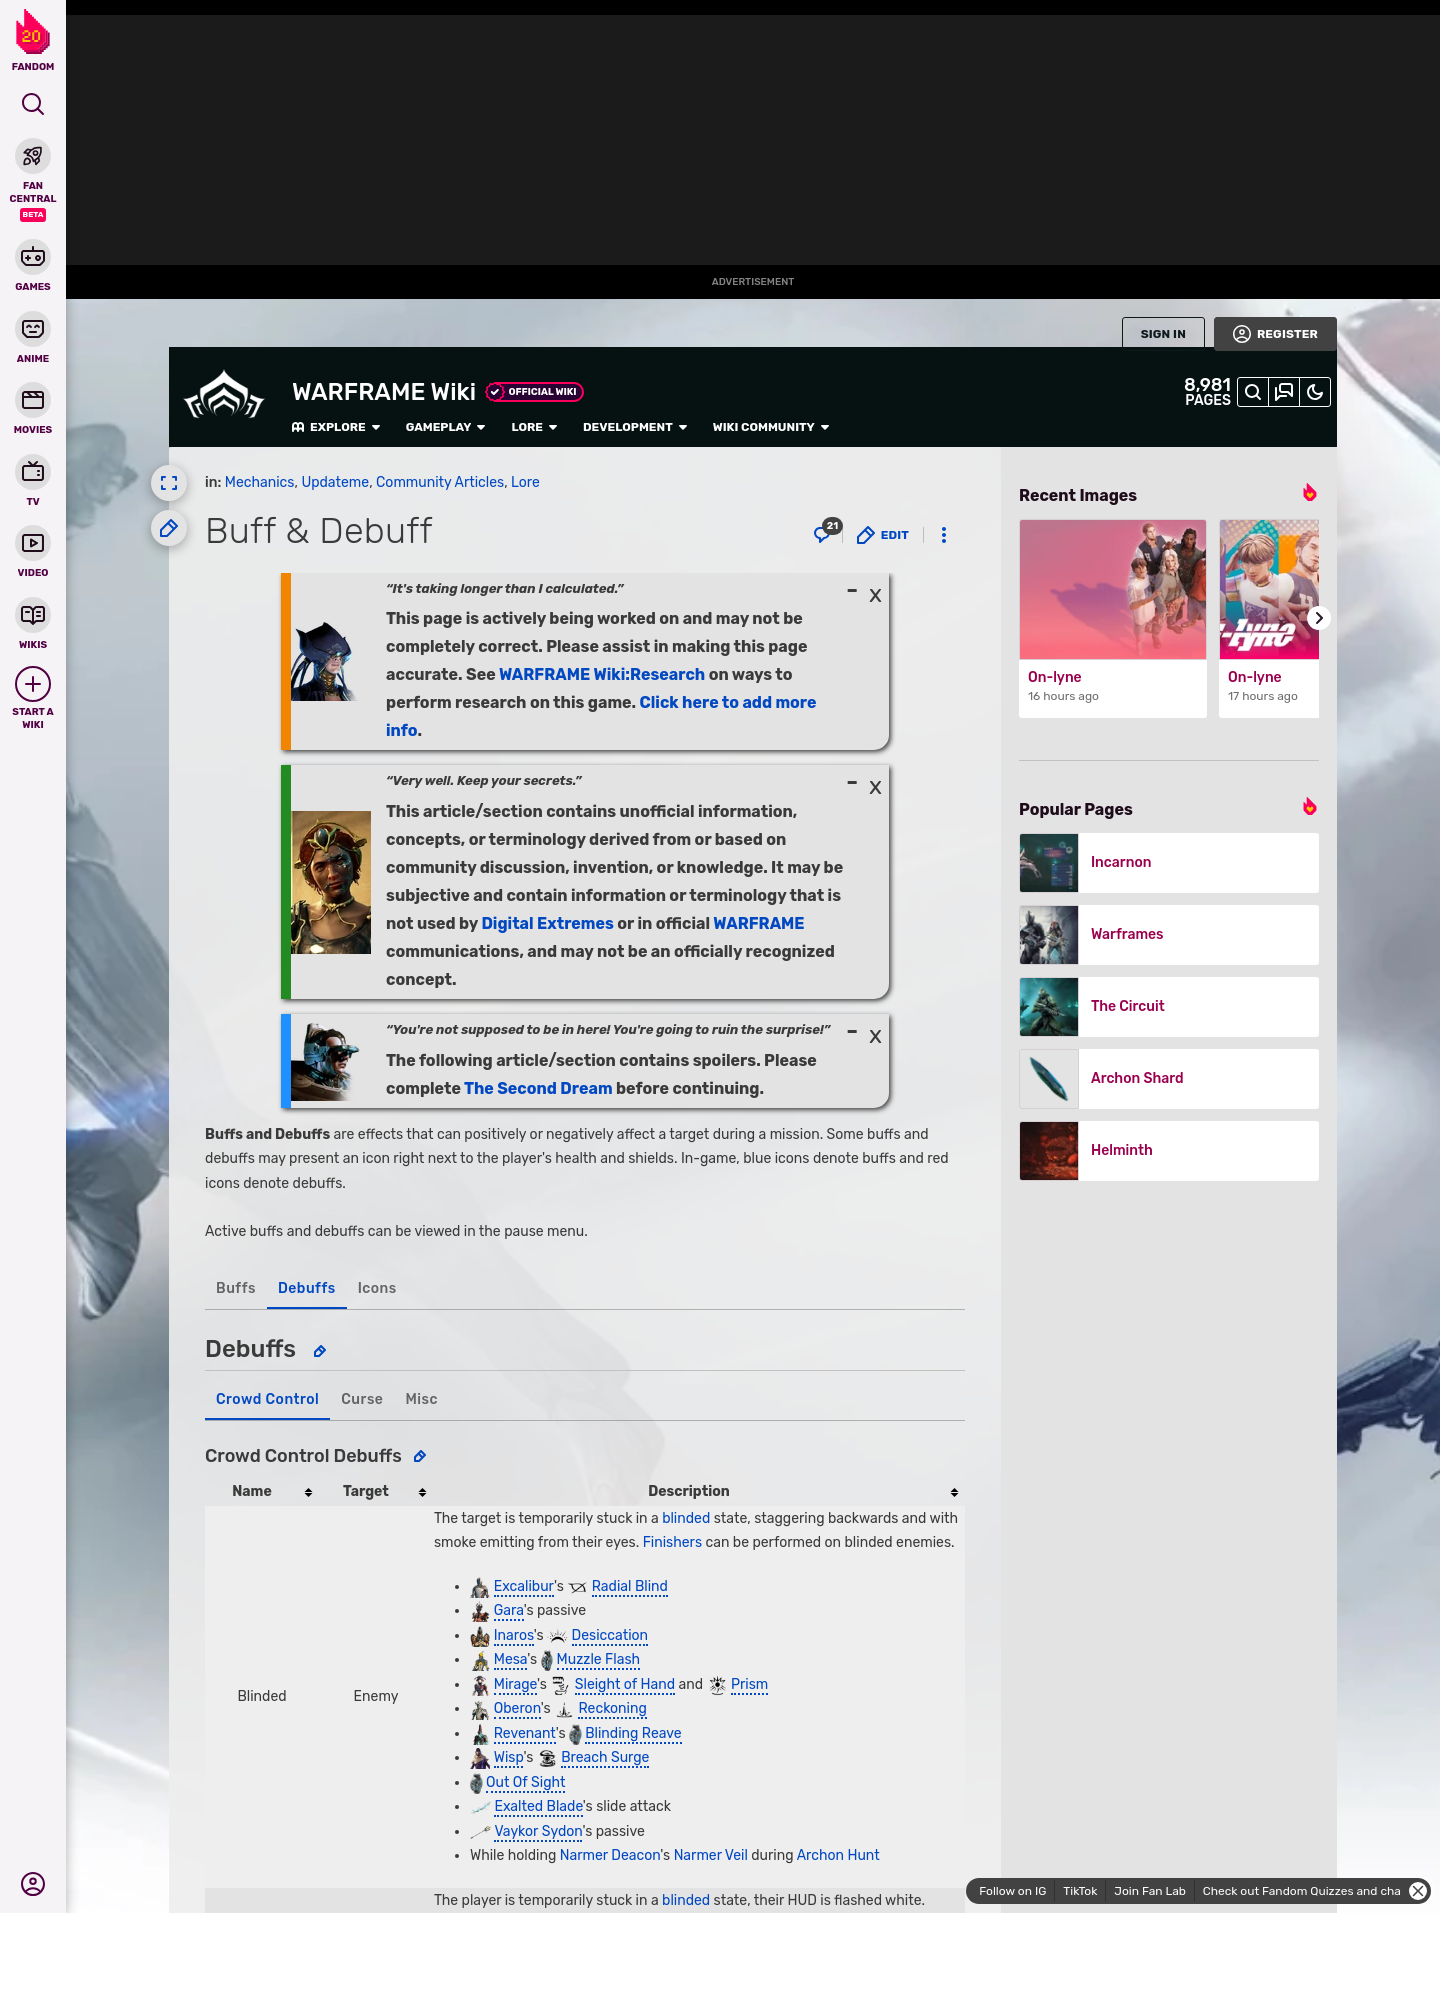Collapse the work-in-progress notice
1440x2000 pixels.
coord(852,591)
